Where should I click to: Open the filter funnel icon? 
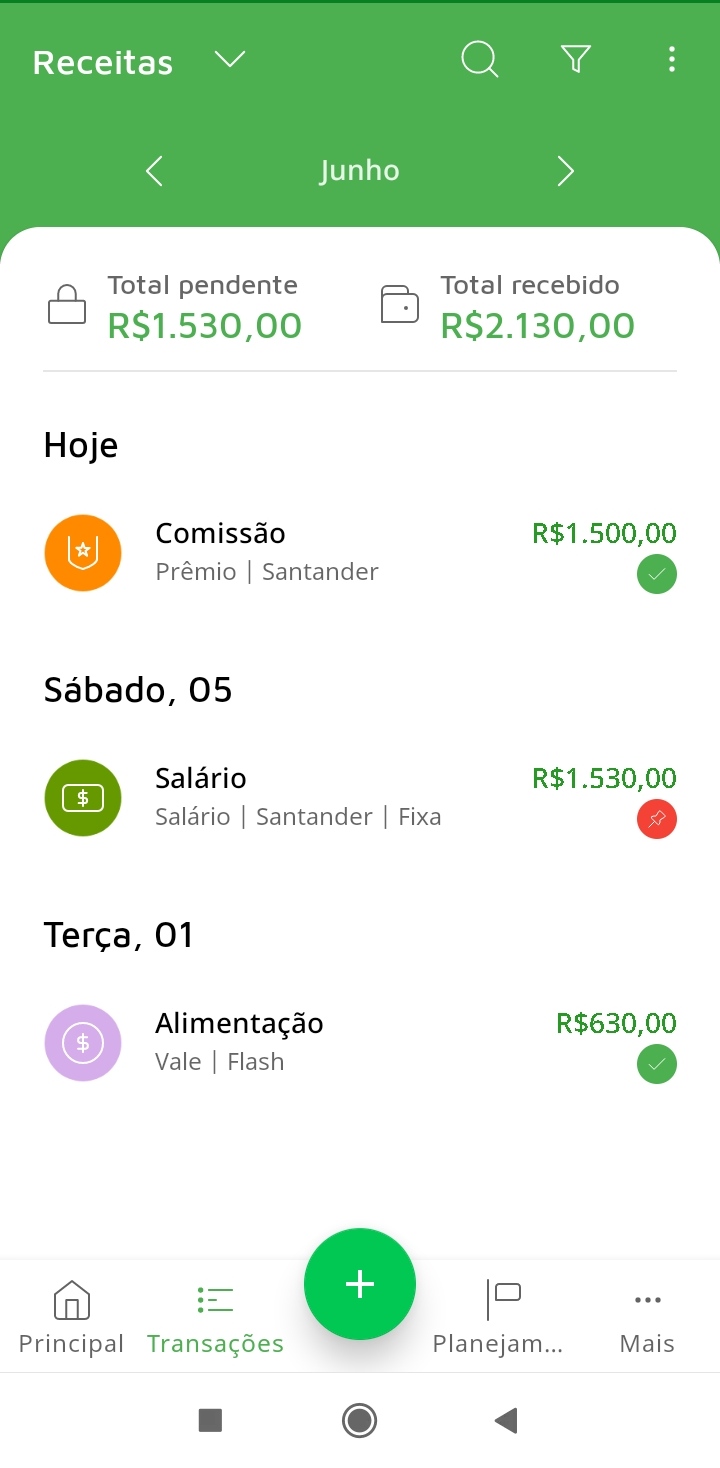pyautogui.click(x=576, y=60)
